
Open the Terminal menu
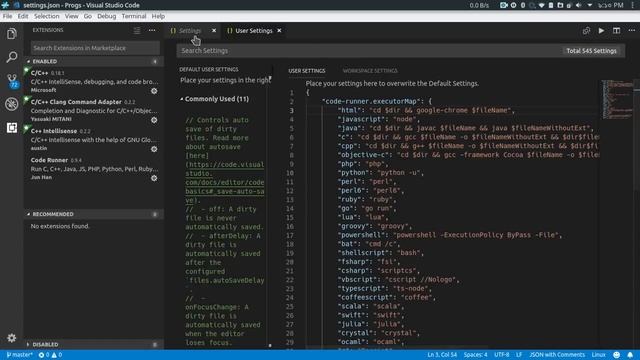[134, 16]
